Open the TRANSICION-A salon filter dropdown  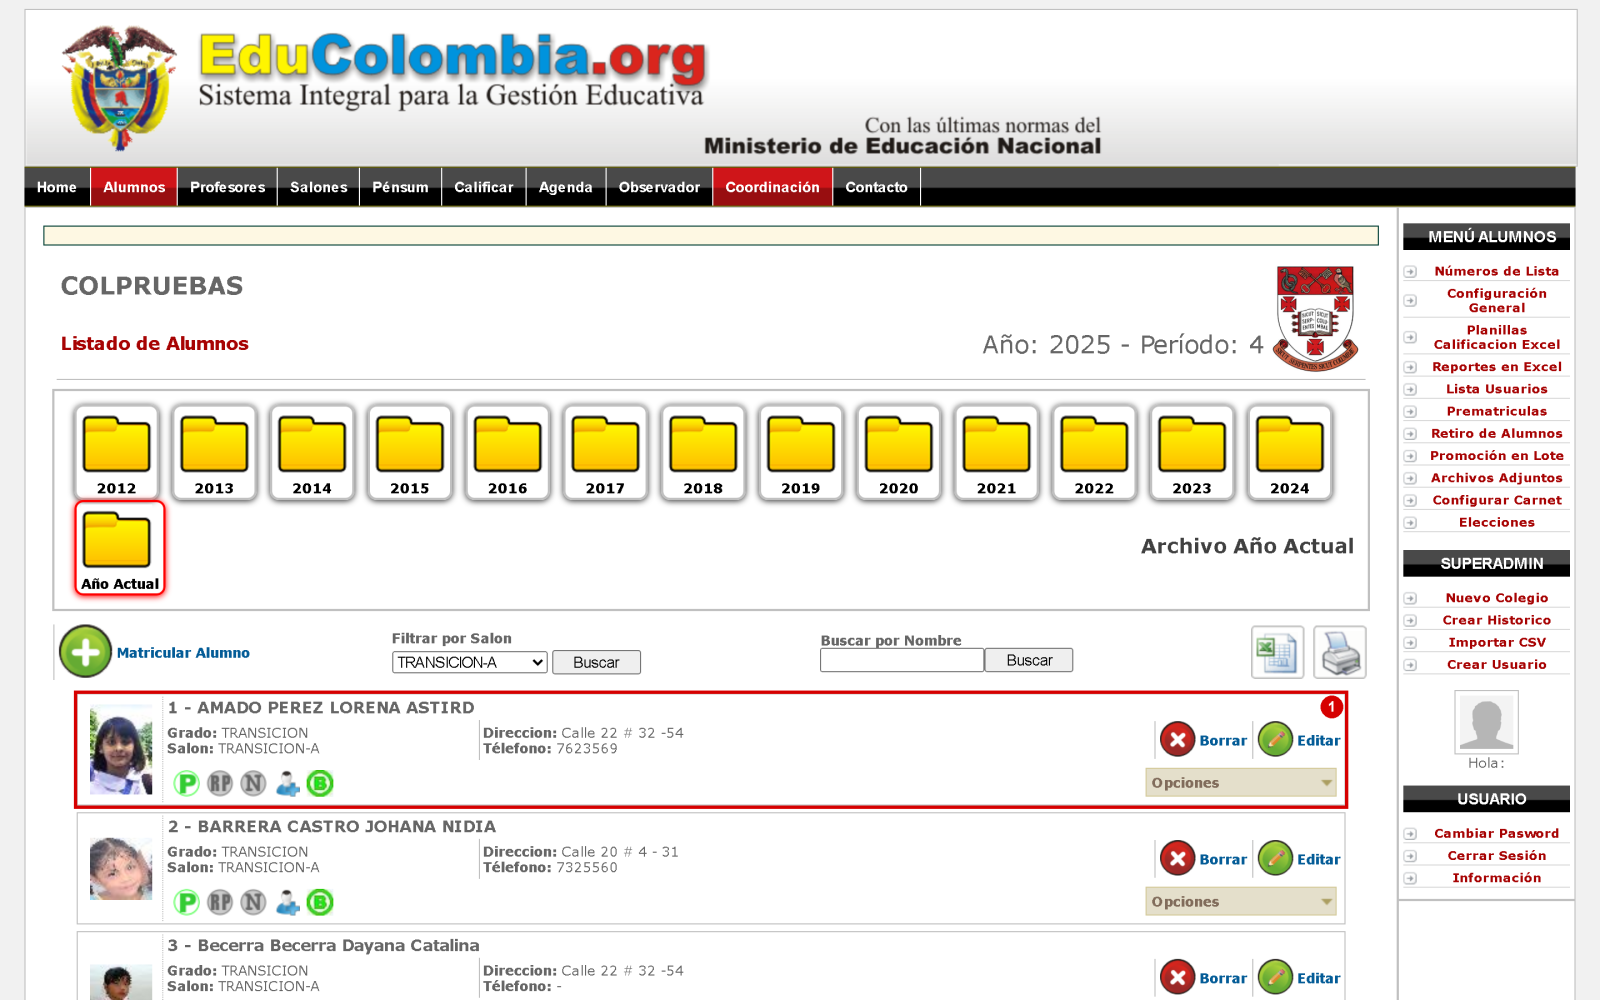tap(469, 662)
